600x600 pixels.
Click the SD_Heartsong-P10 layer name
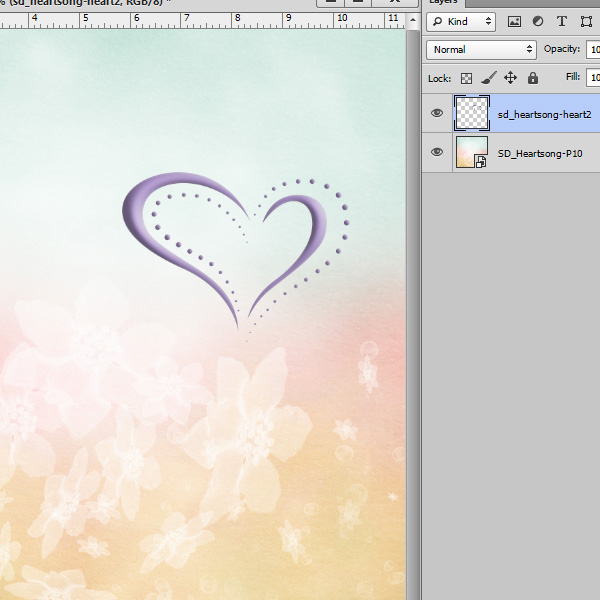540,153
